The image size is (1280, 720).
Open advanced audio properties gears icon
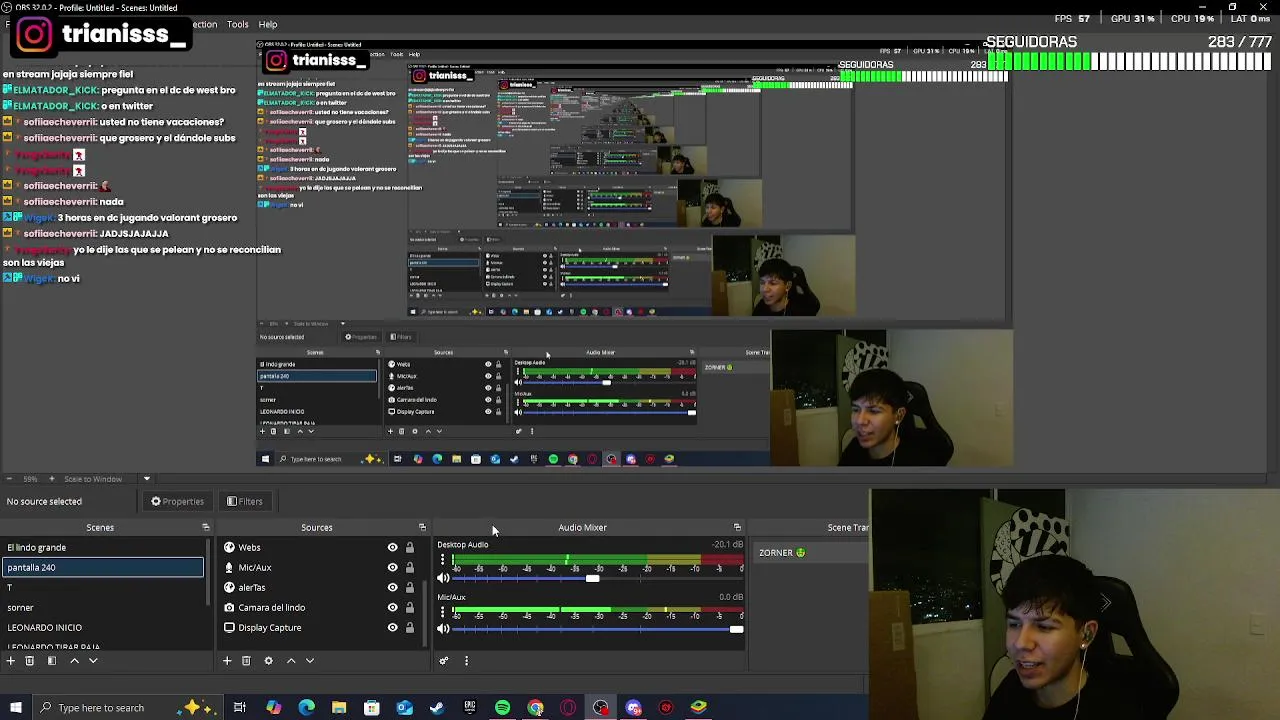[x=444, y=660]
